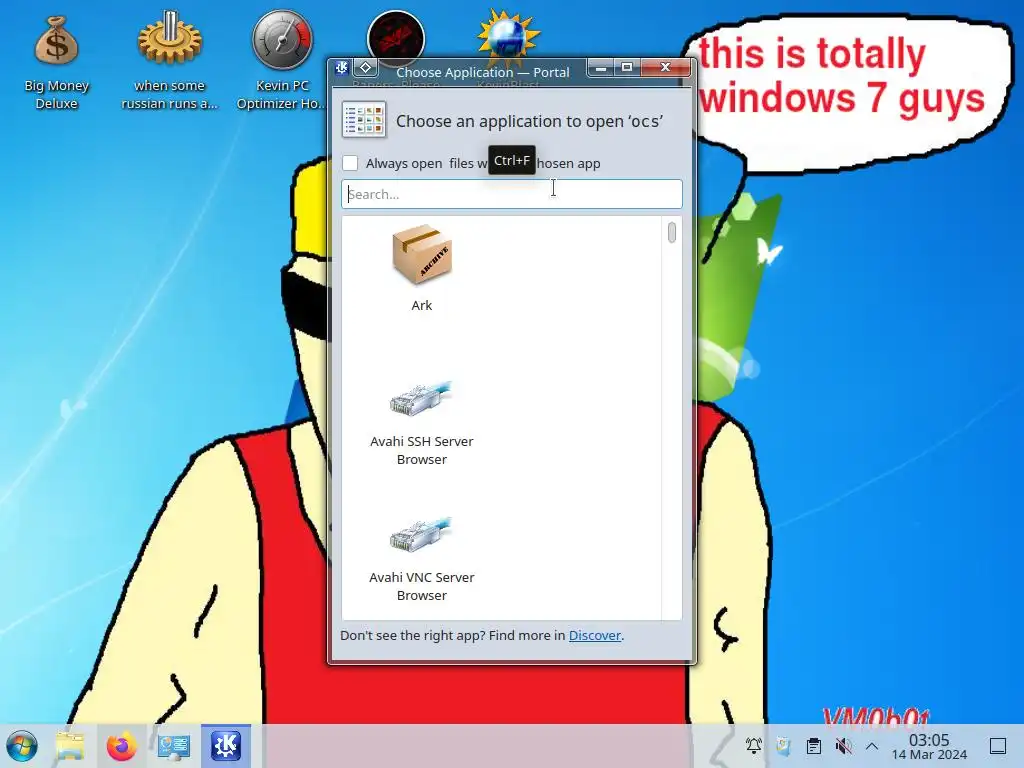Open the Discover link
This screenshot has width=1024, height=768.
[594, 635]
